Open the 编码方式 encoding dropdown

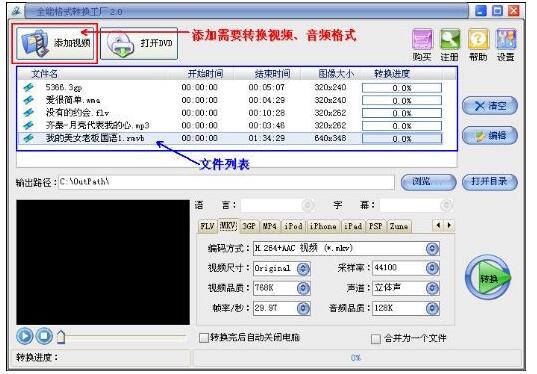(432, 248)
